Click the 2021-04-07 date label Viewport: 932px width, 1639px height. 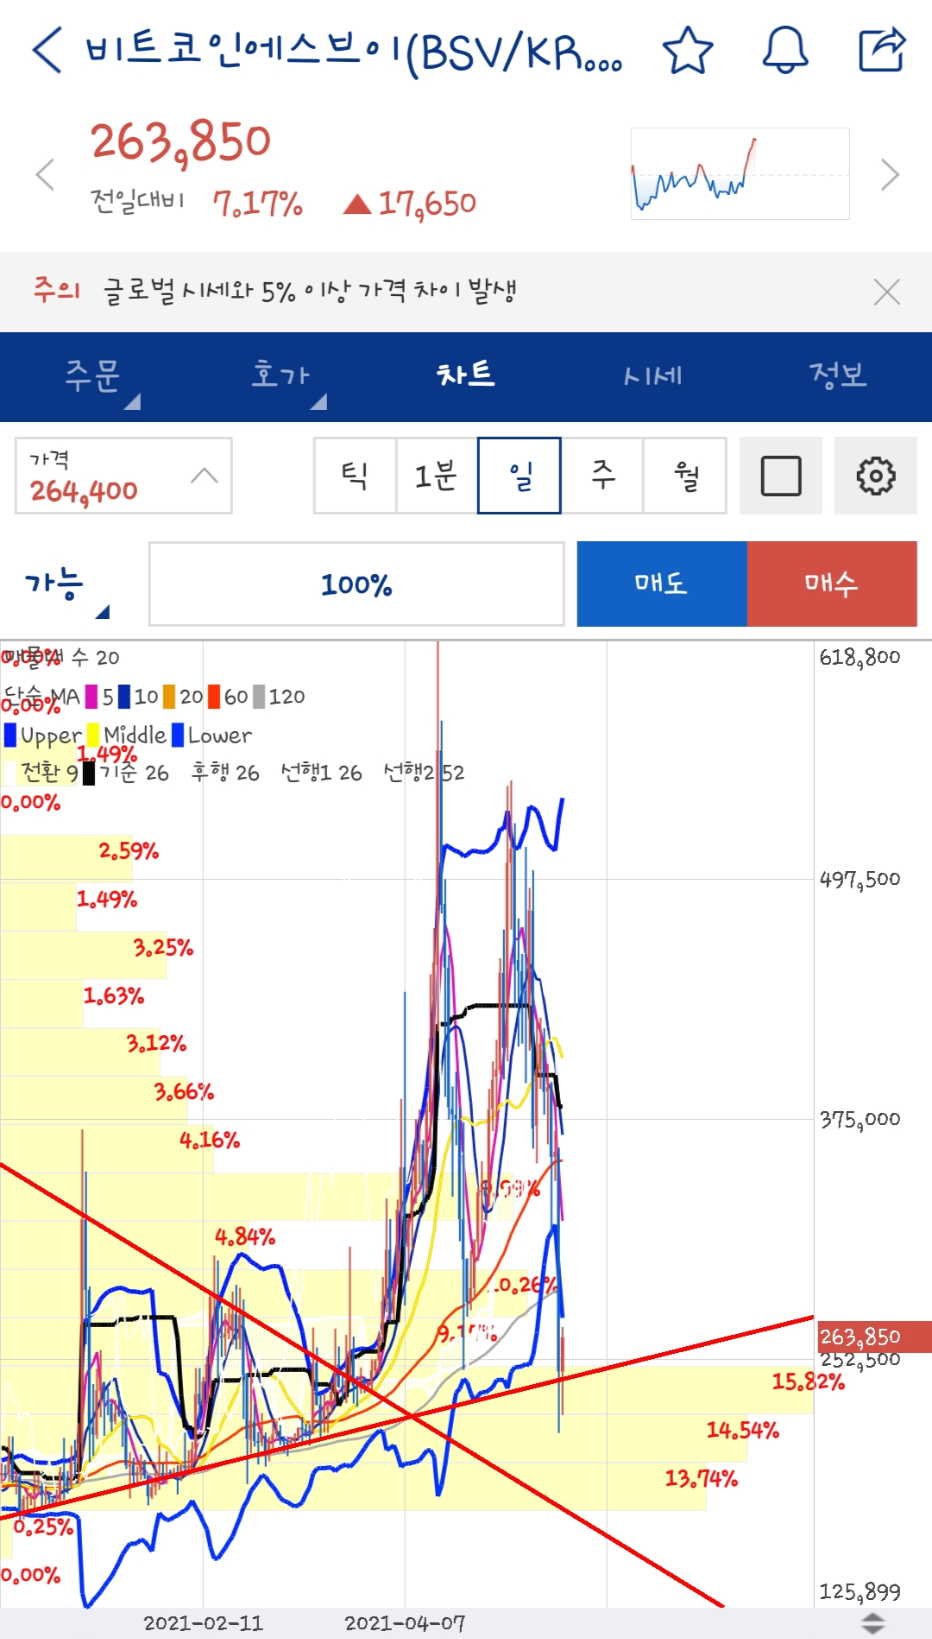pyautogui.click(x=405, y=1623)
